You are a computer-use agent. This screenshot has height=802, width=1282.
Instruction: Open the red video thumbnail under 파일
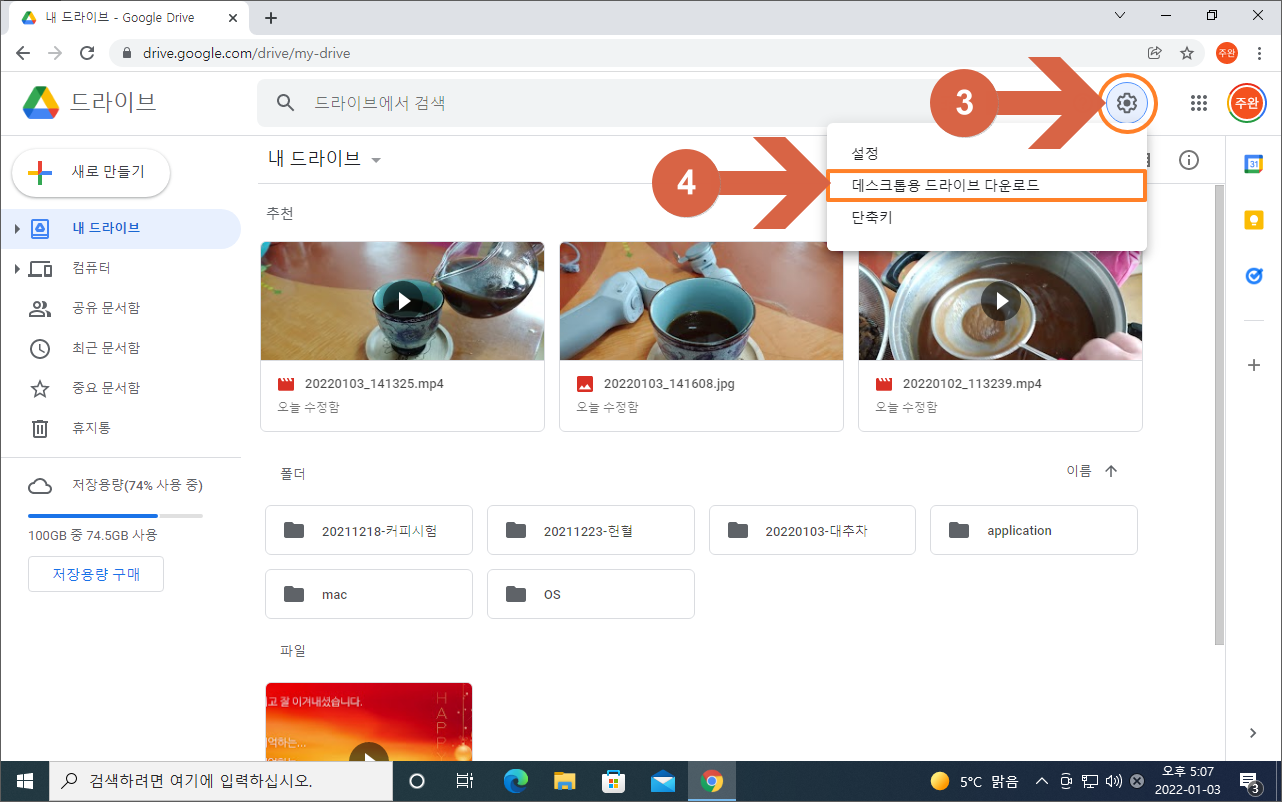[x=369, y=722]
